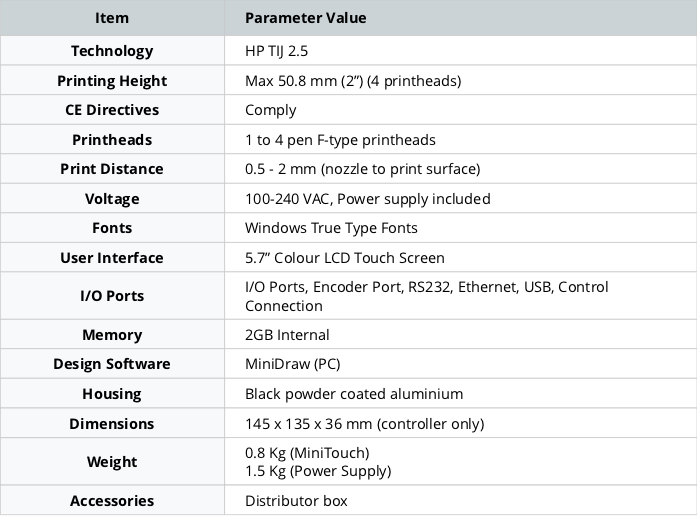Click the Housing row label
The width and height of the screenshot is (697, 516).
112,394
